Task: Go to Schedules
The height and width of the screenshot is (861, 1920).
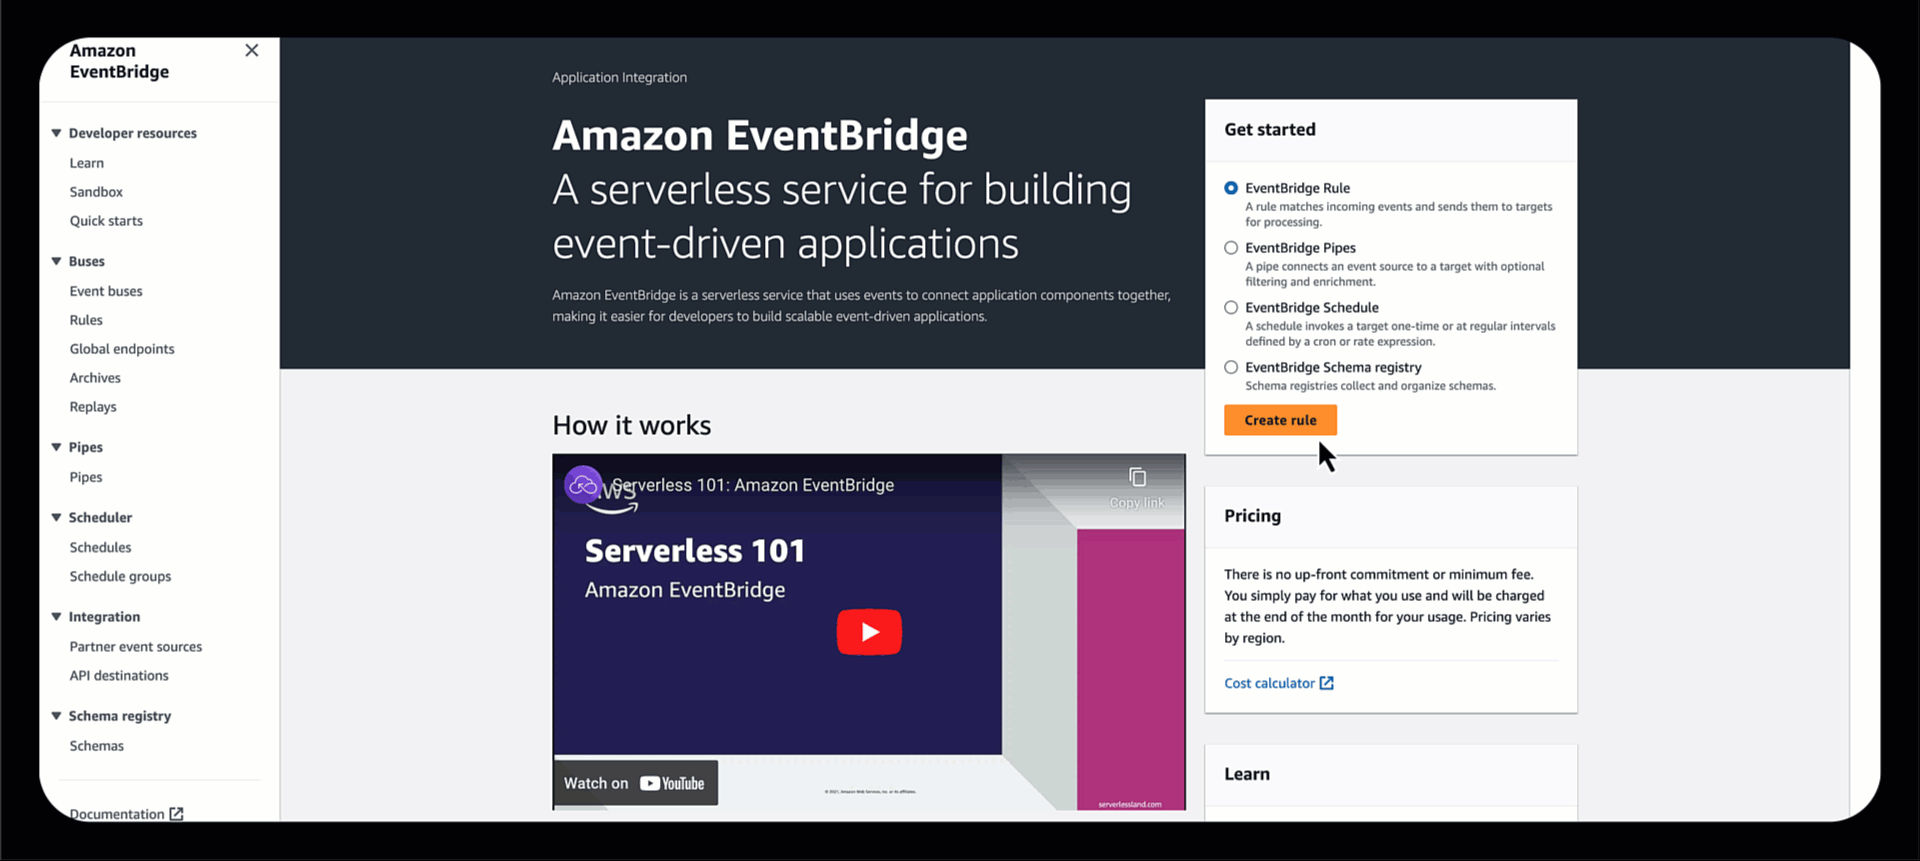Action: 100,547
